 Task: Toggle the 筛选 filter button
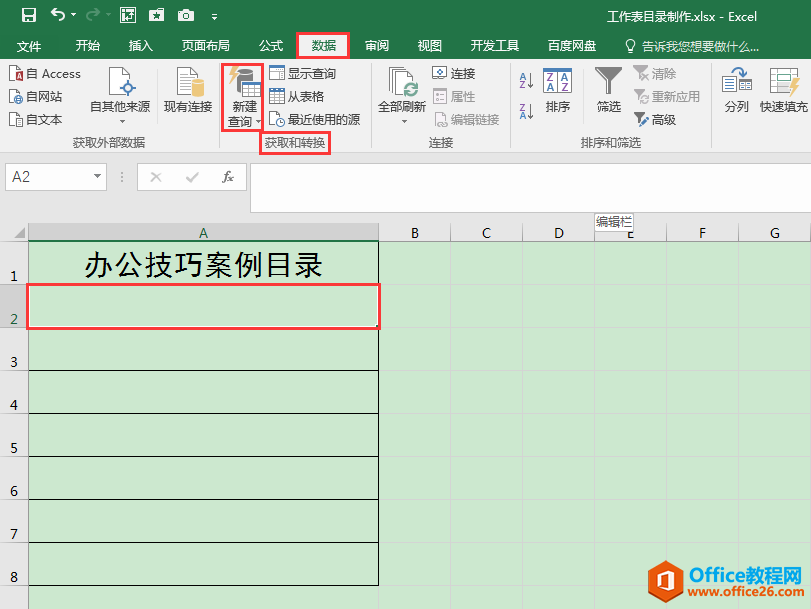tap(608, 91)
